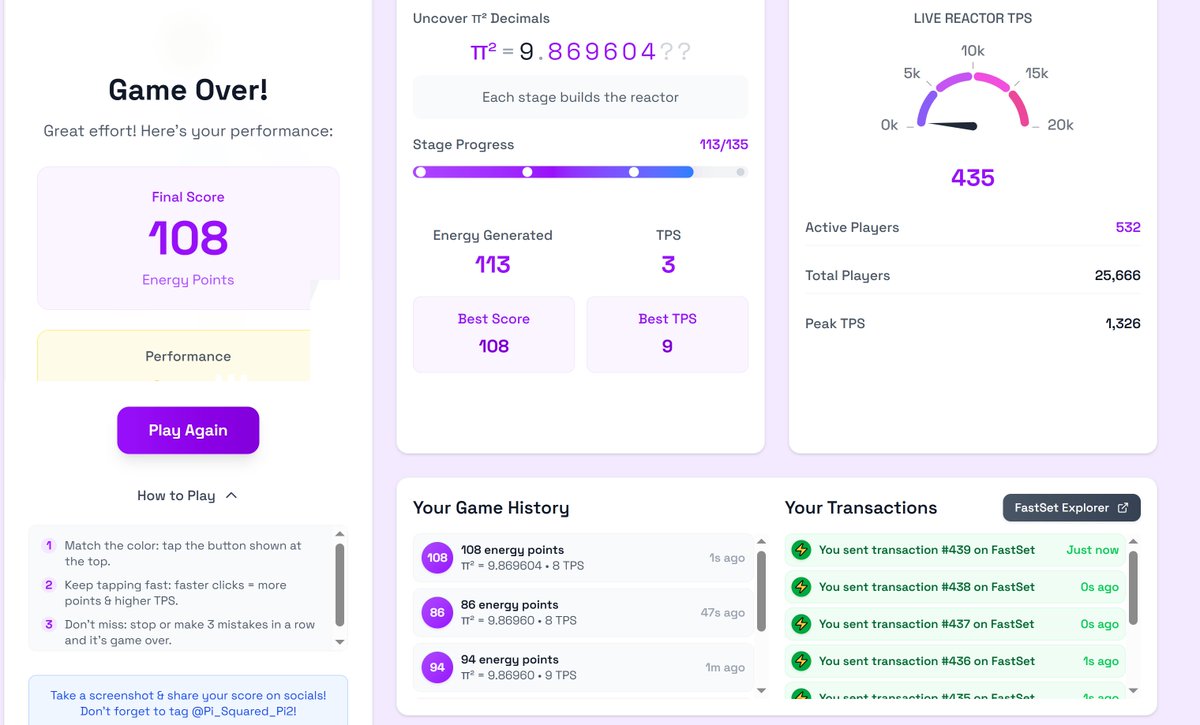Image resolution: width=1200 pixels, height=725 pixels.
Task: Click the TPS value 3
Action: click(x=668, y=264)
